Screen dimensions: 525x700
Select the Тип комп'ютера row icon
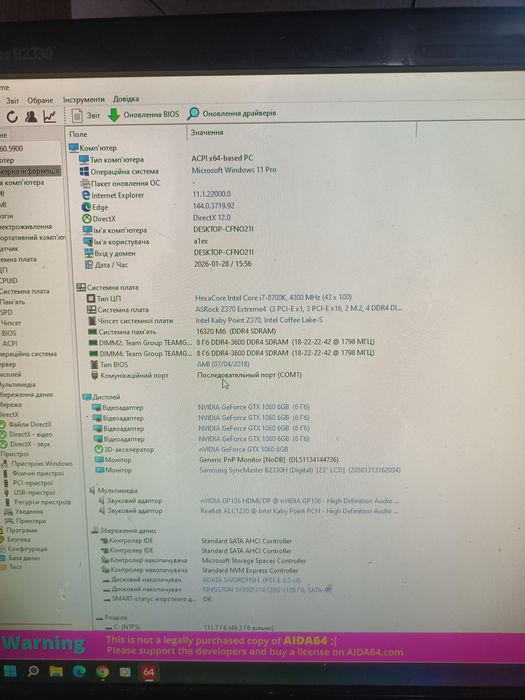83,159
